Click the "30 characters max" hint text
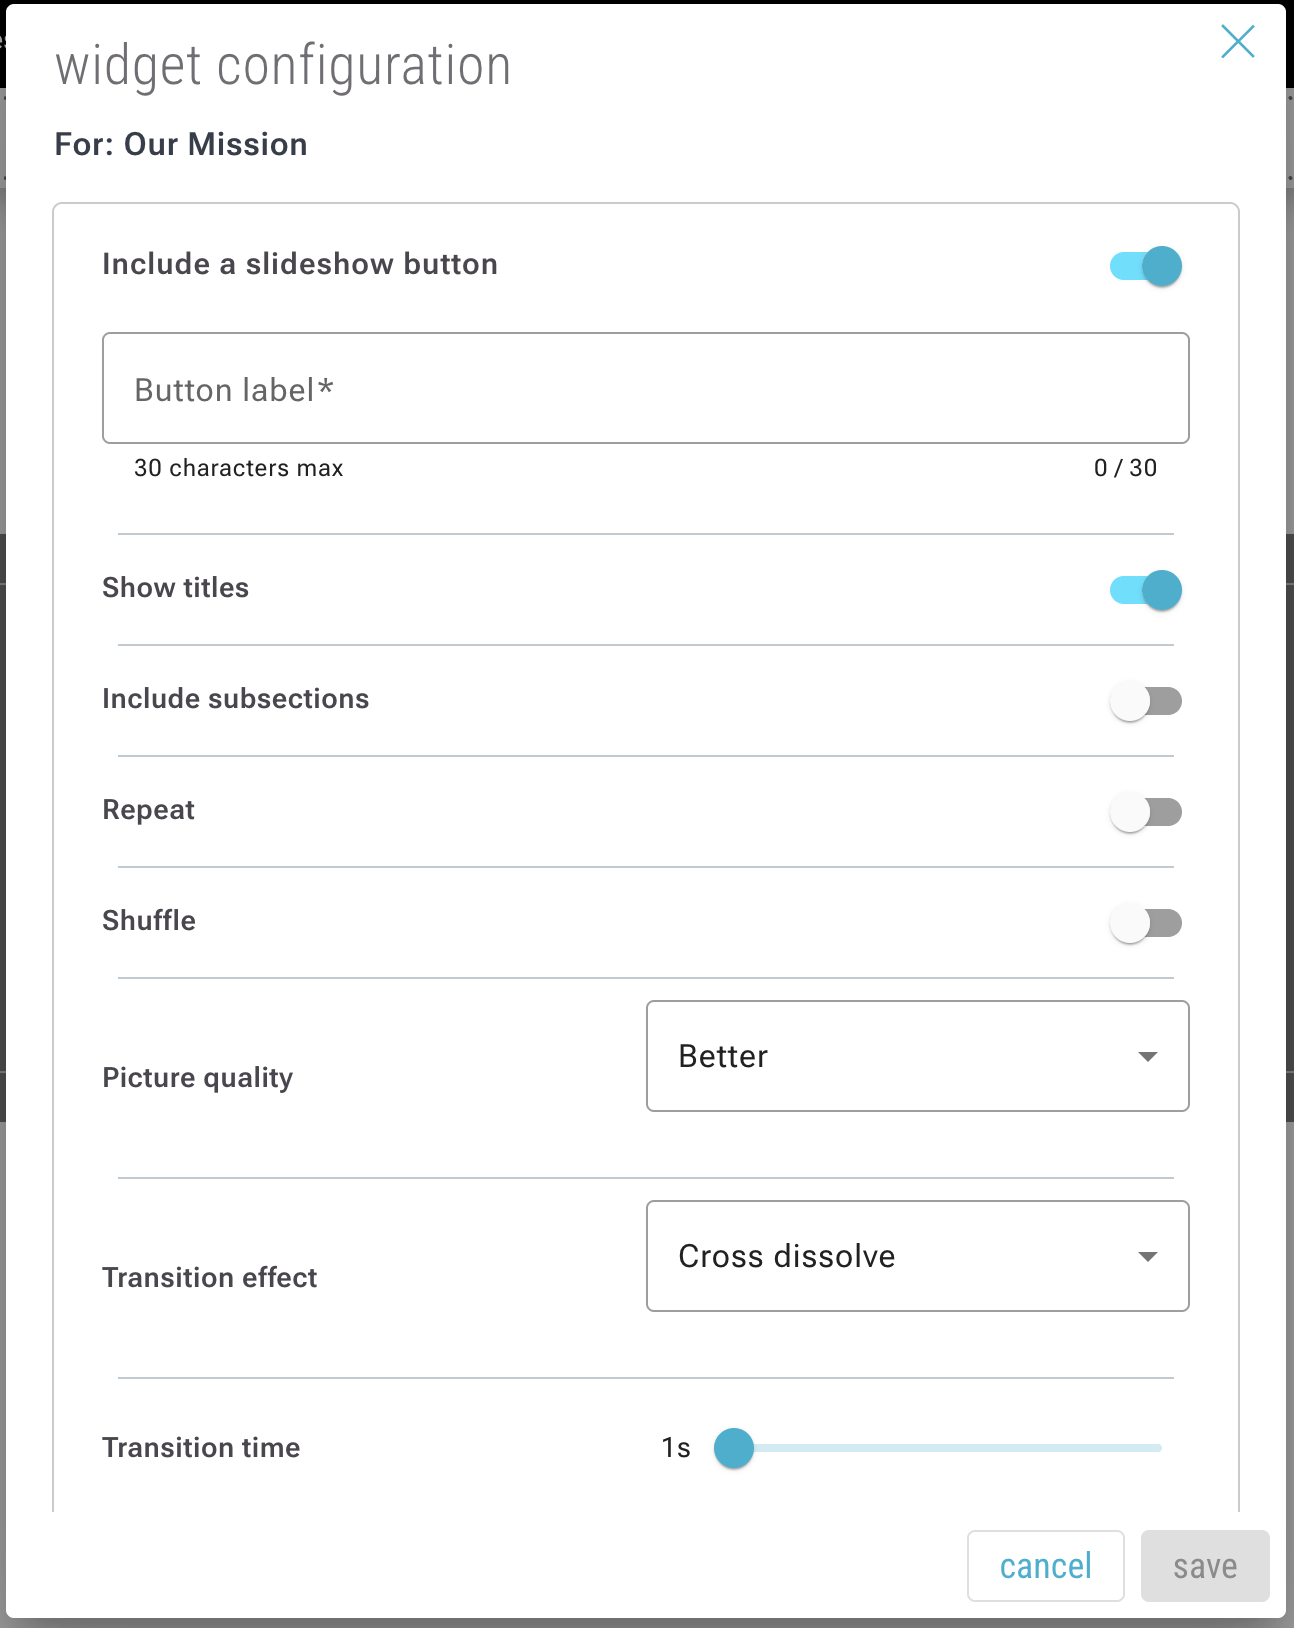This screenshot has width=1294, height=1628. 238,468
